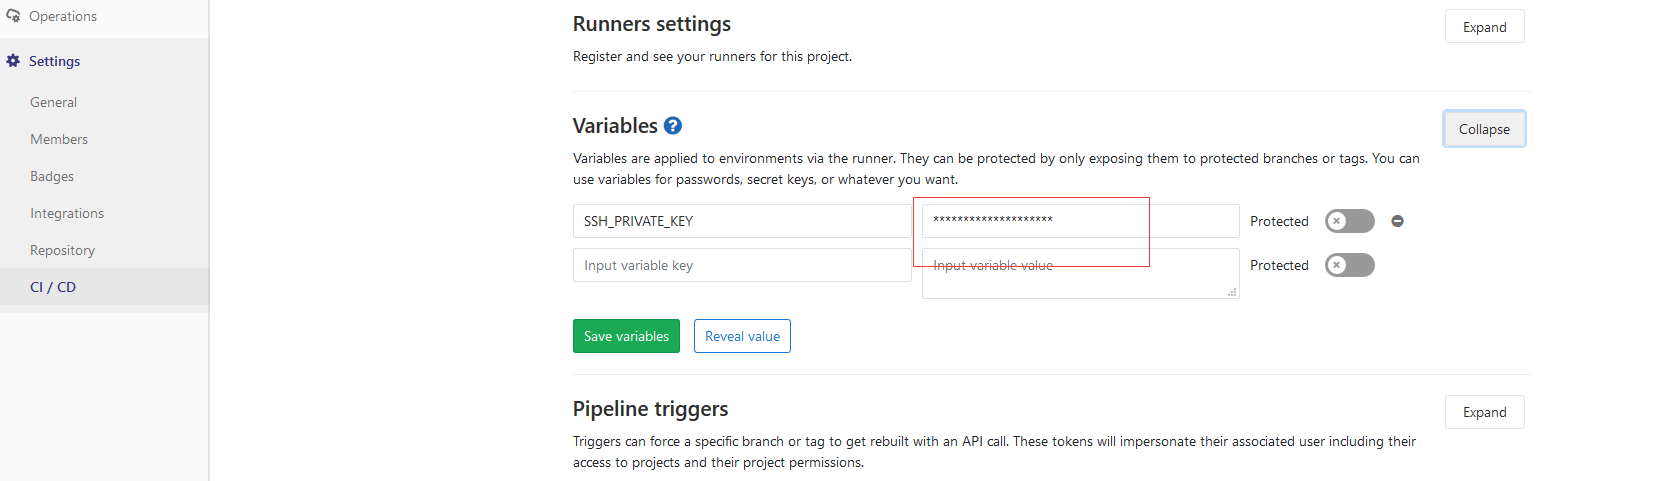
Task: Select CI / CD sidebar item
Action: point(53,287)
